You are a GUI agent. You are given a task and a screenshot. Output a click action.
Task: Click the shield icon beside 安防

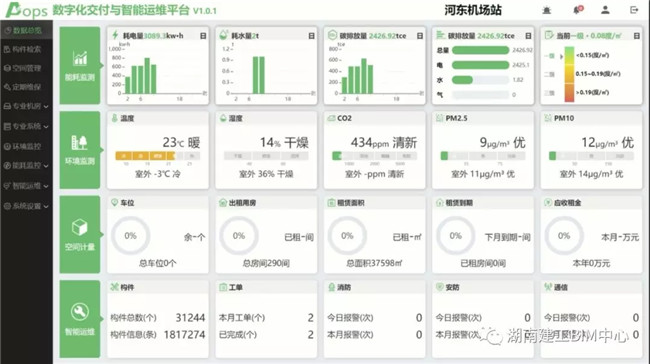440,287
